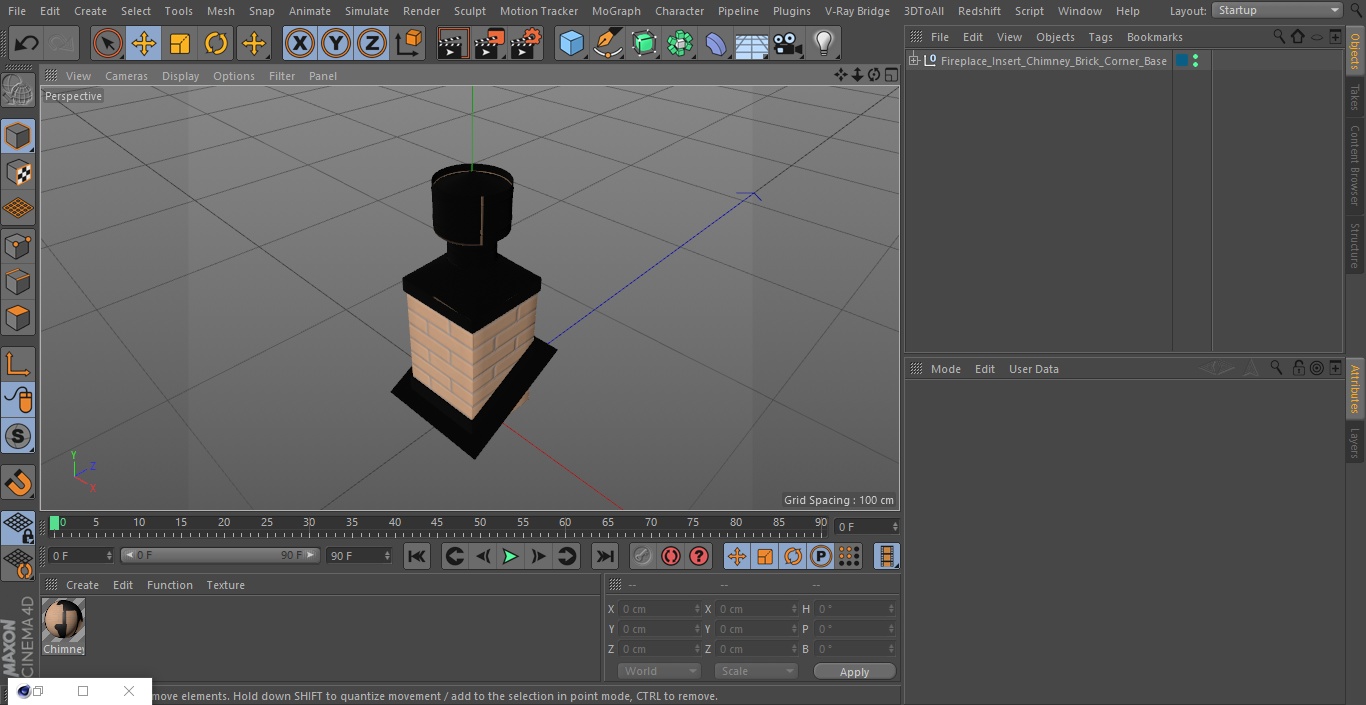Open the Render menu
1366x705 pixels.
pos(422,11)
